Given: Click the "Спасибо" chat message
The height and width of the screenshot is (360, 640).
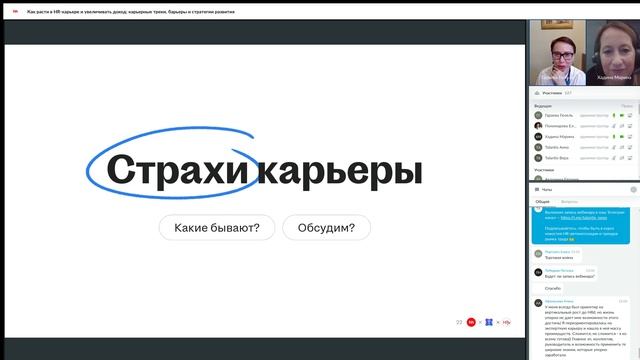Looking at the screenshot, I should tap(553, 289).
